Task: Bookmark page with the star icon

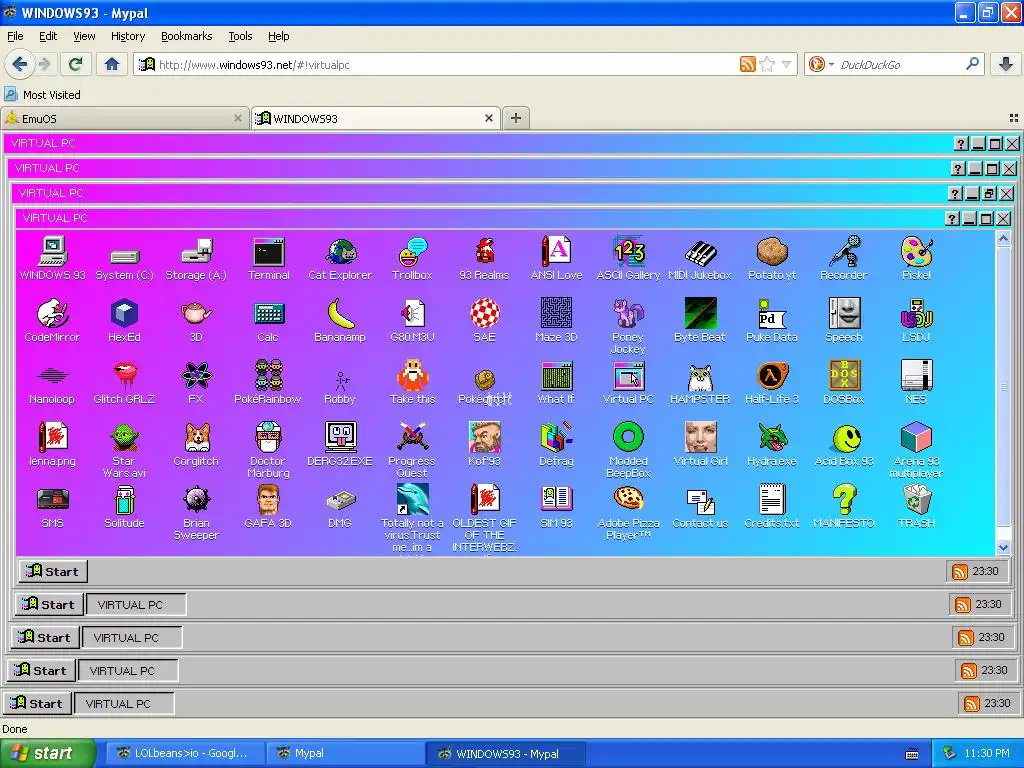Action: [767, 64]
